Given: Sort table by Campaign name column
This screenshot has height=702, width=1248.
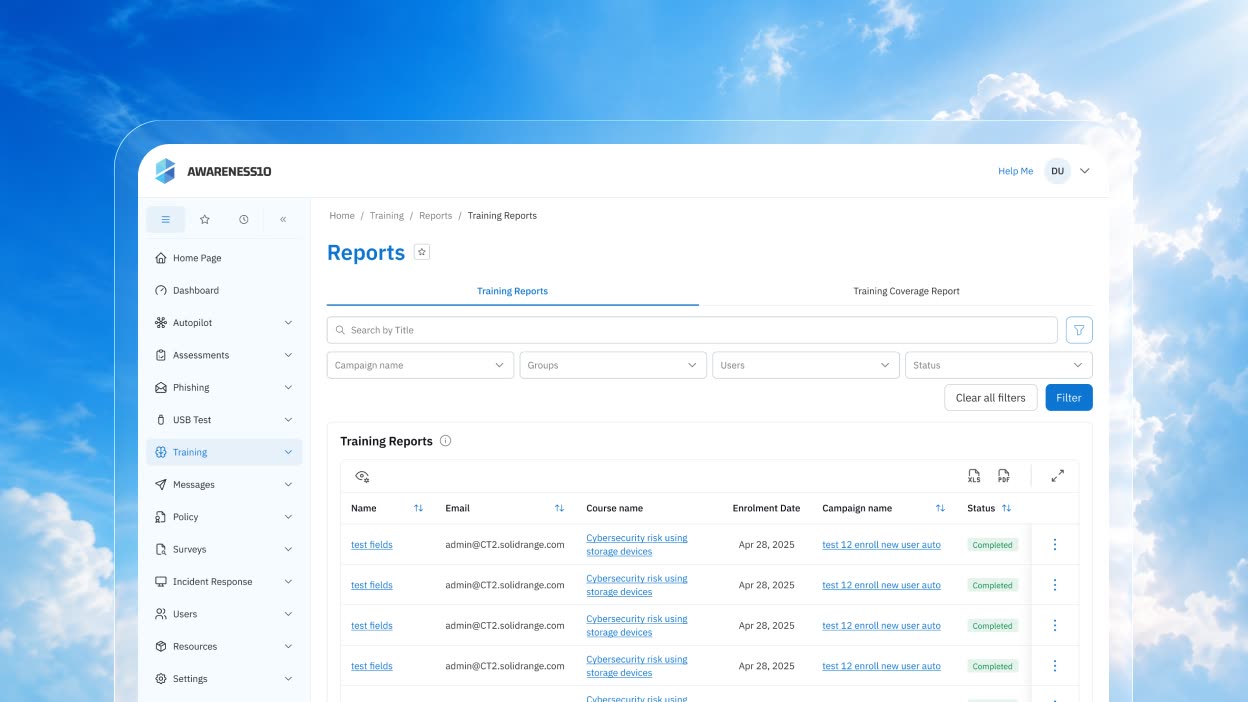Looking at the screenshot, I should [x=940, y=508].
